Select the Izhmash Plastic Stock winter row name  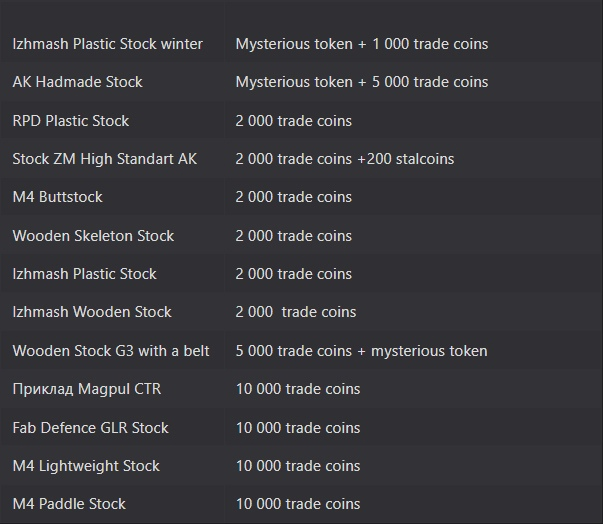tap(108, 44)
